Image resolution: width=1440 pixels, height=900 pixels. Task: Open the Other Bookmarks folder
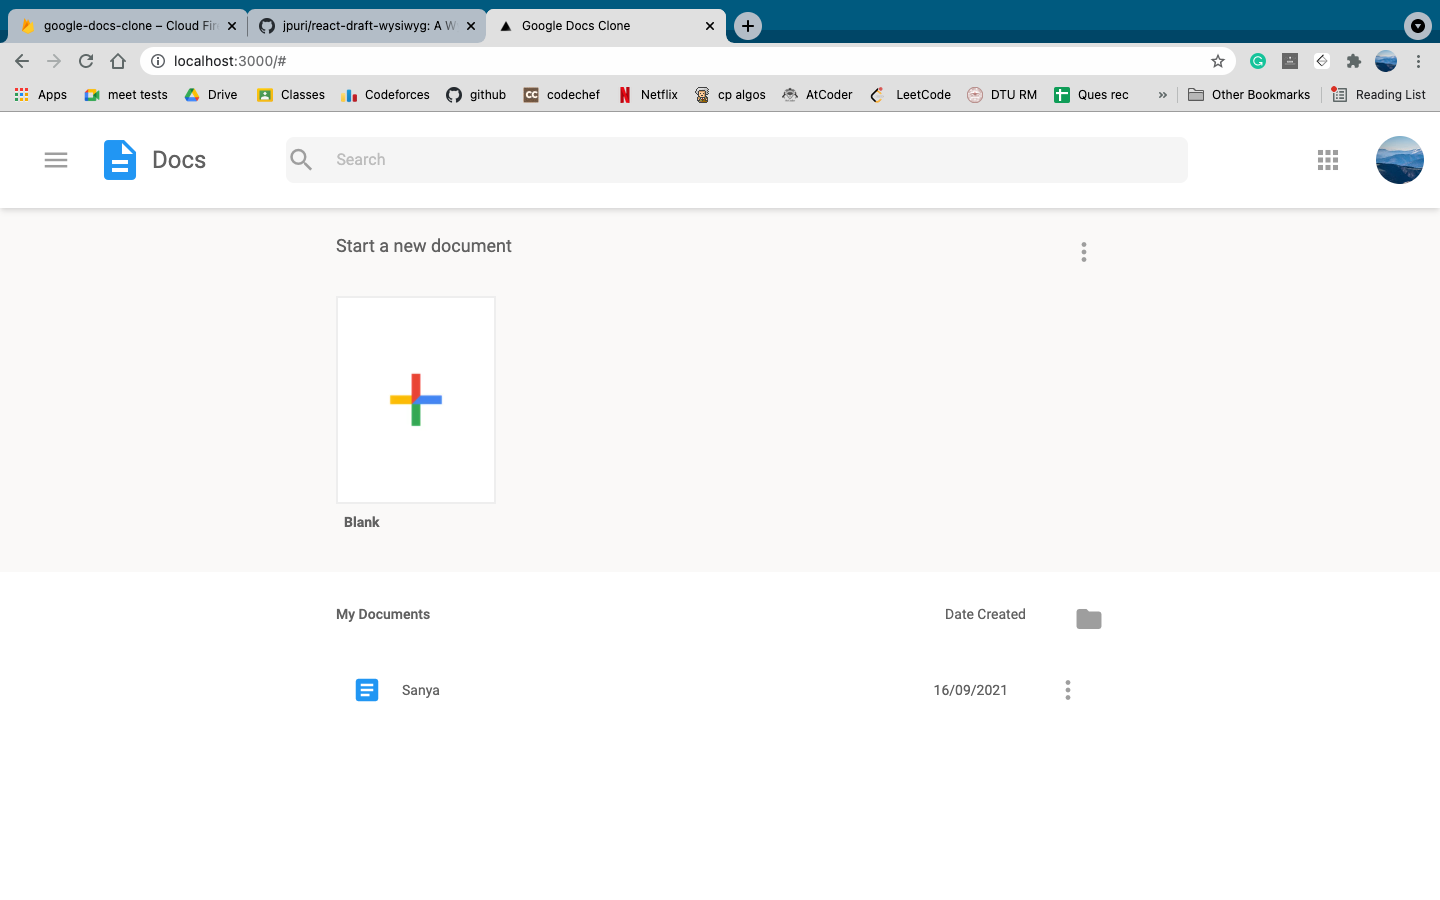pos(1249,95)
